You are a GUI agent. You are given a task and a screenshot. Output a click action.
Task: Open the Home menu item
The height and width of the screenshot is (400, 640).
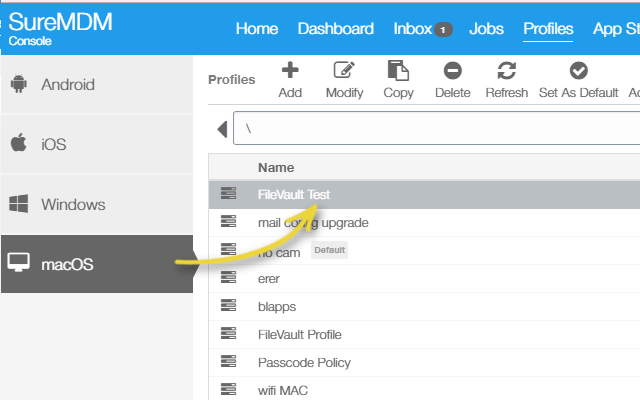(257, 29)
